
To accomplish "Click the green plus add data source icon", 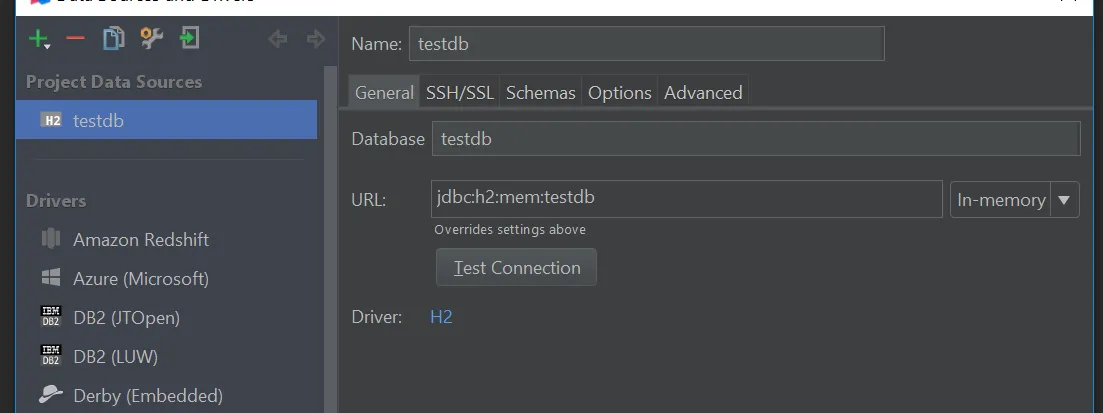I will click(38, 39).
